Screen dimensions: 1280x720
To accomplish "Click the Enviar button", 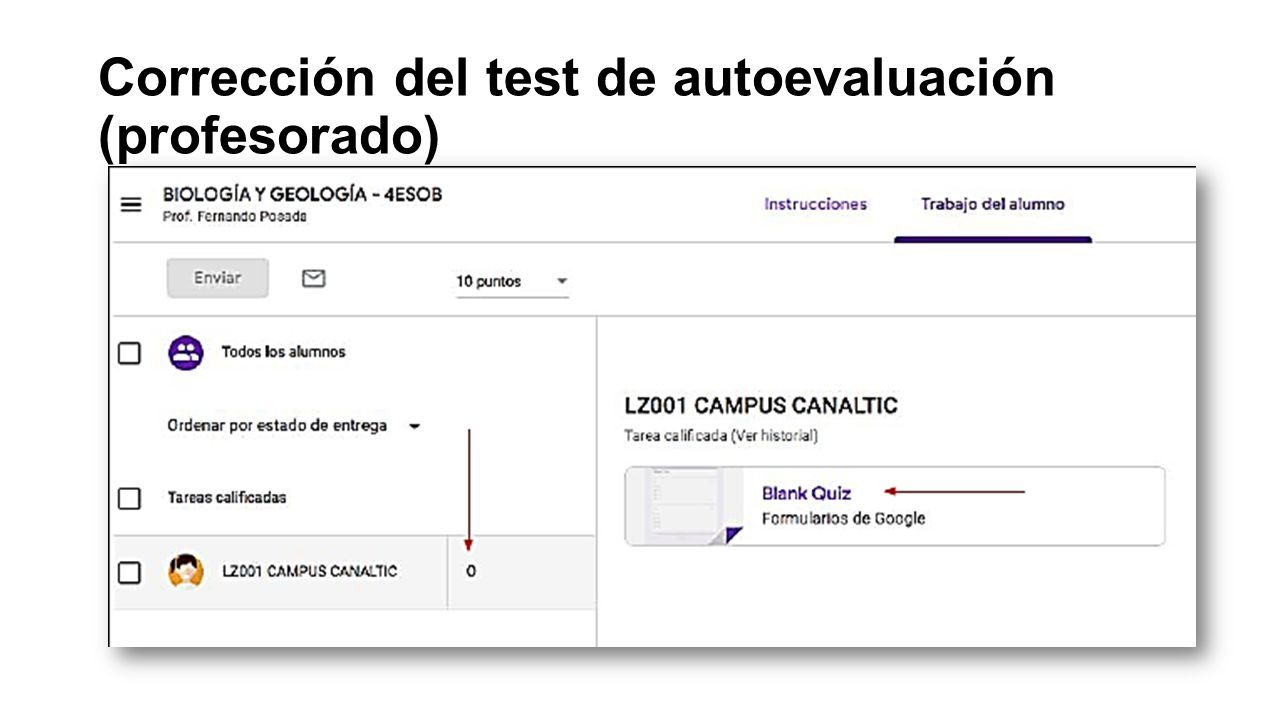I will pos(217,279).
